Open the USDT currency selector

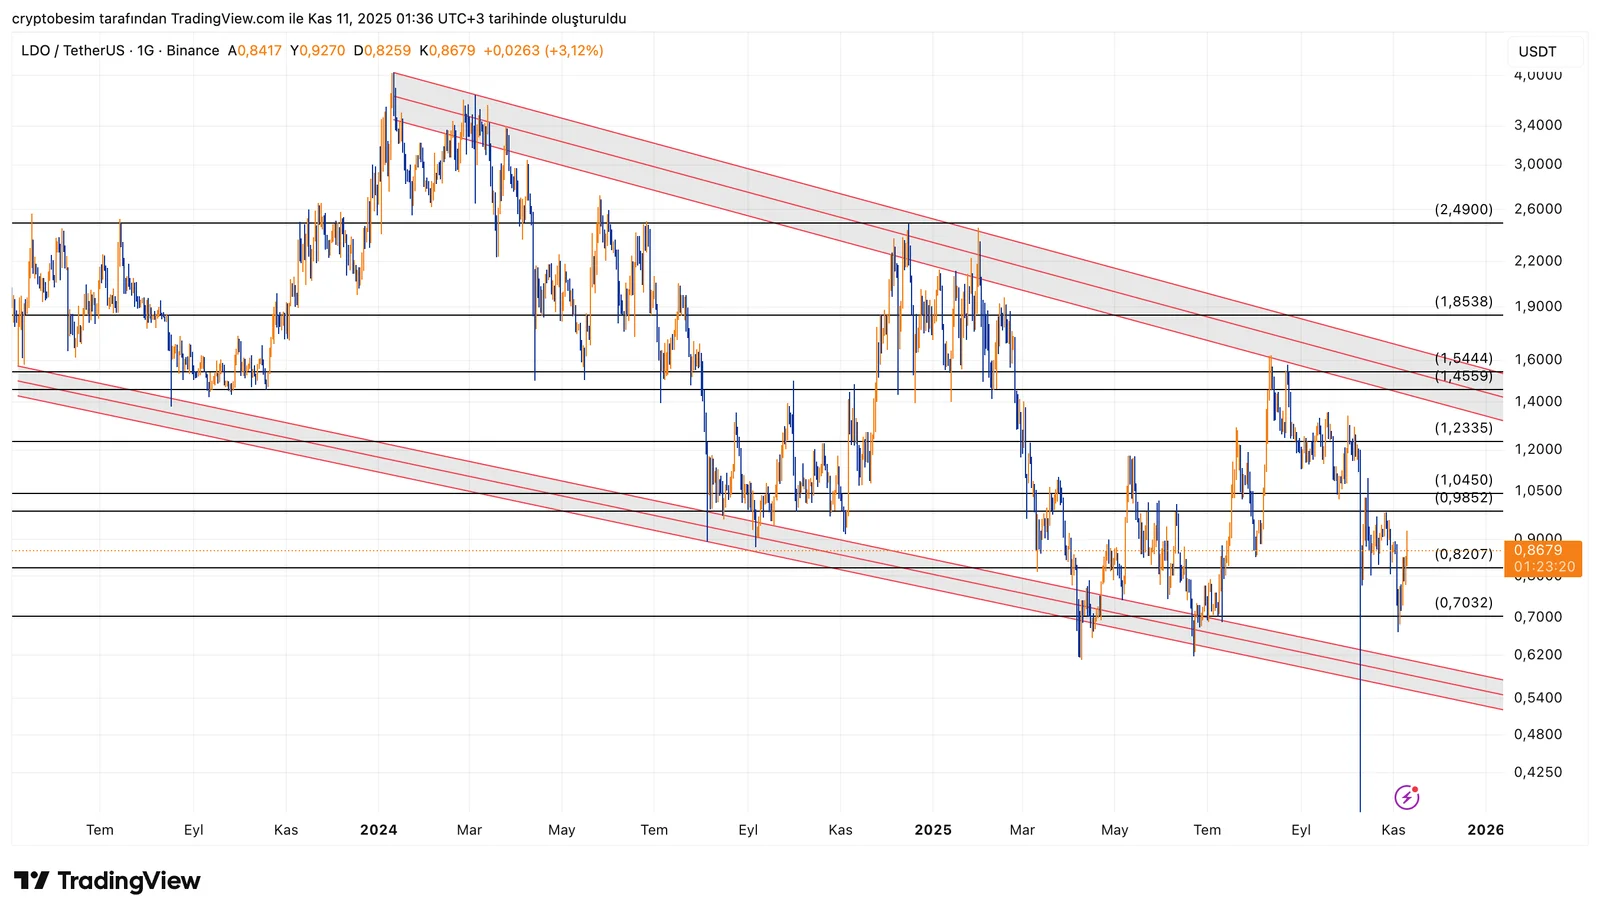click(1537, 52)
